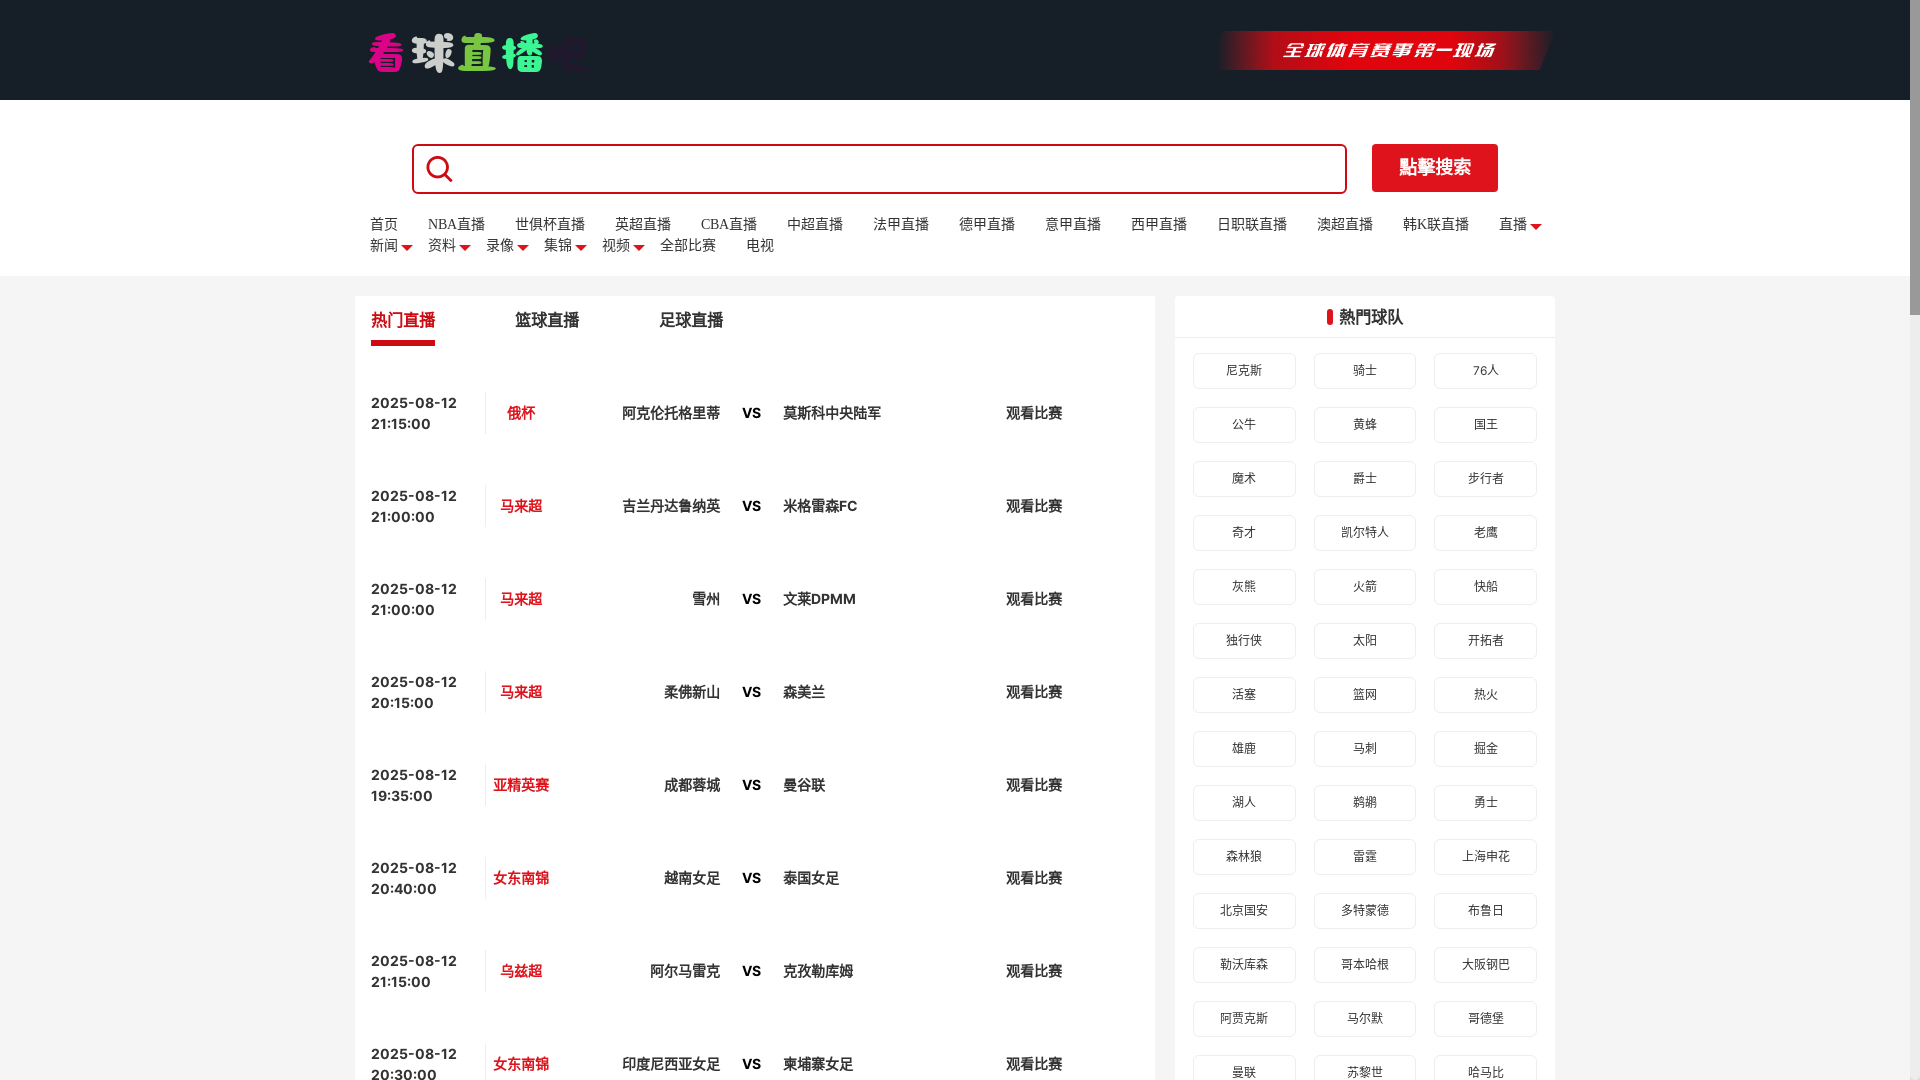1920x1080 pixels.
Task: Select hot team 上海申花
Action: point(1485,857)
